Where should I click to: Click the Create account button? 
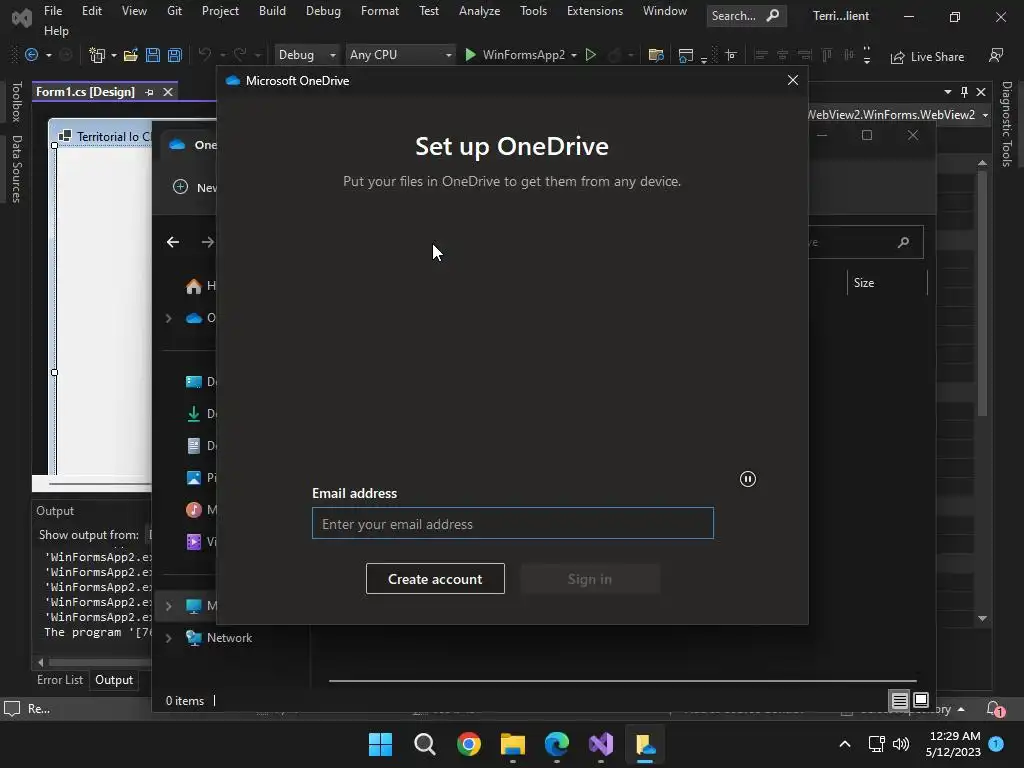(435, 579)
